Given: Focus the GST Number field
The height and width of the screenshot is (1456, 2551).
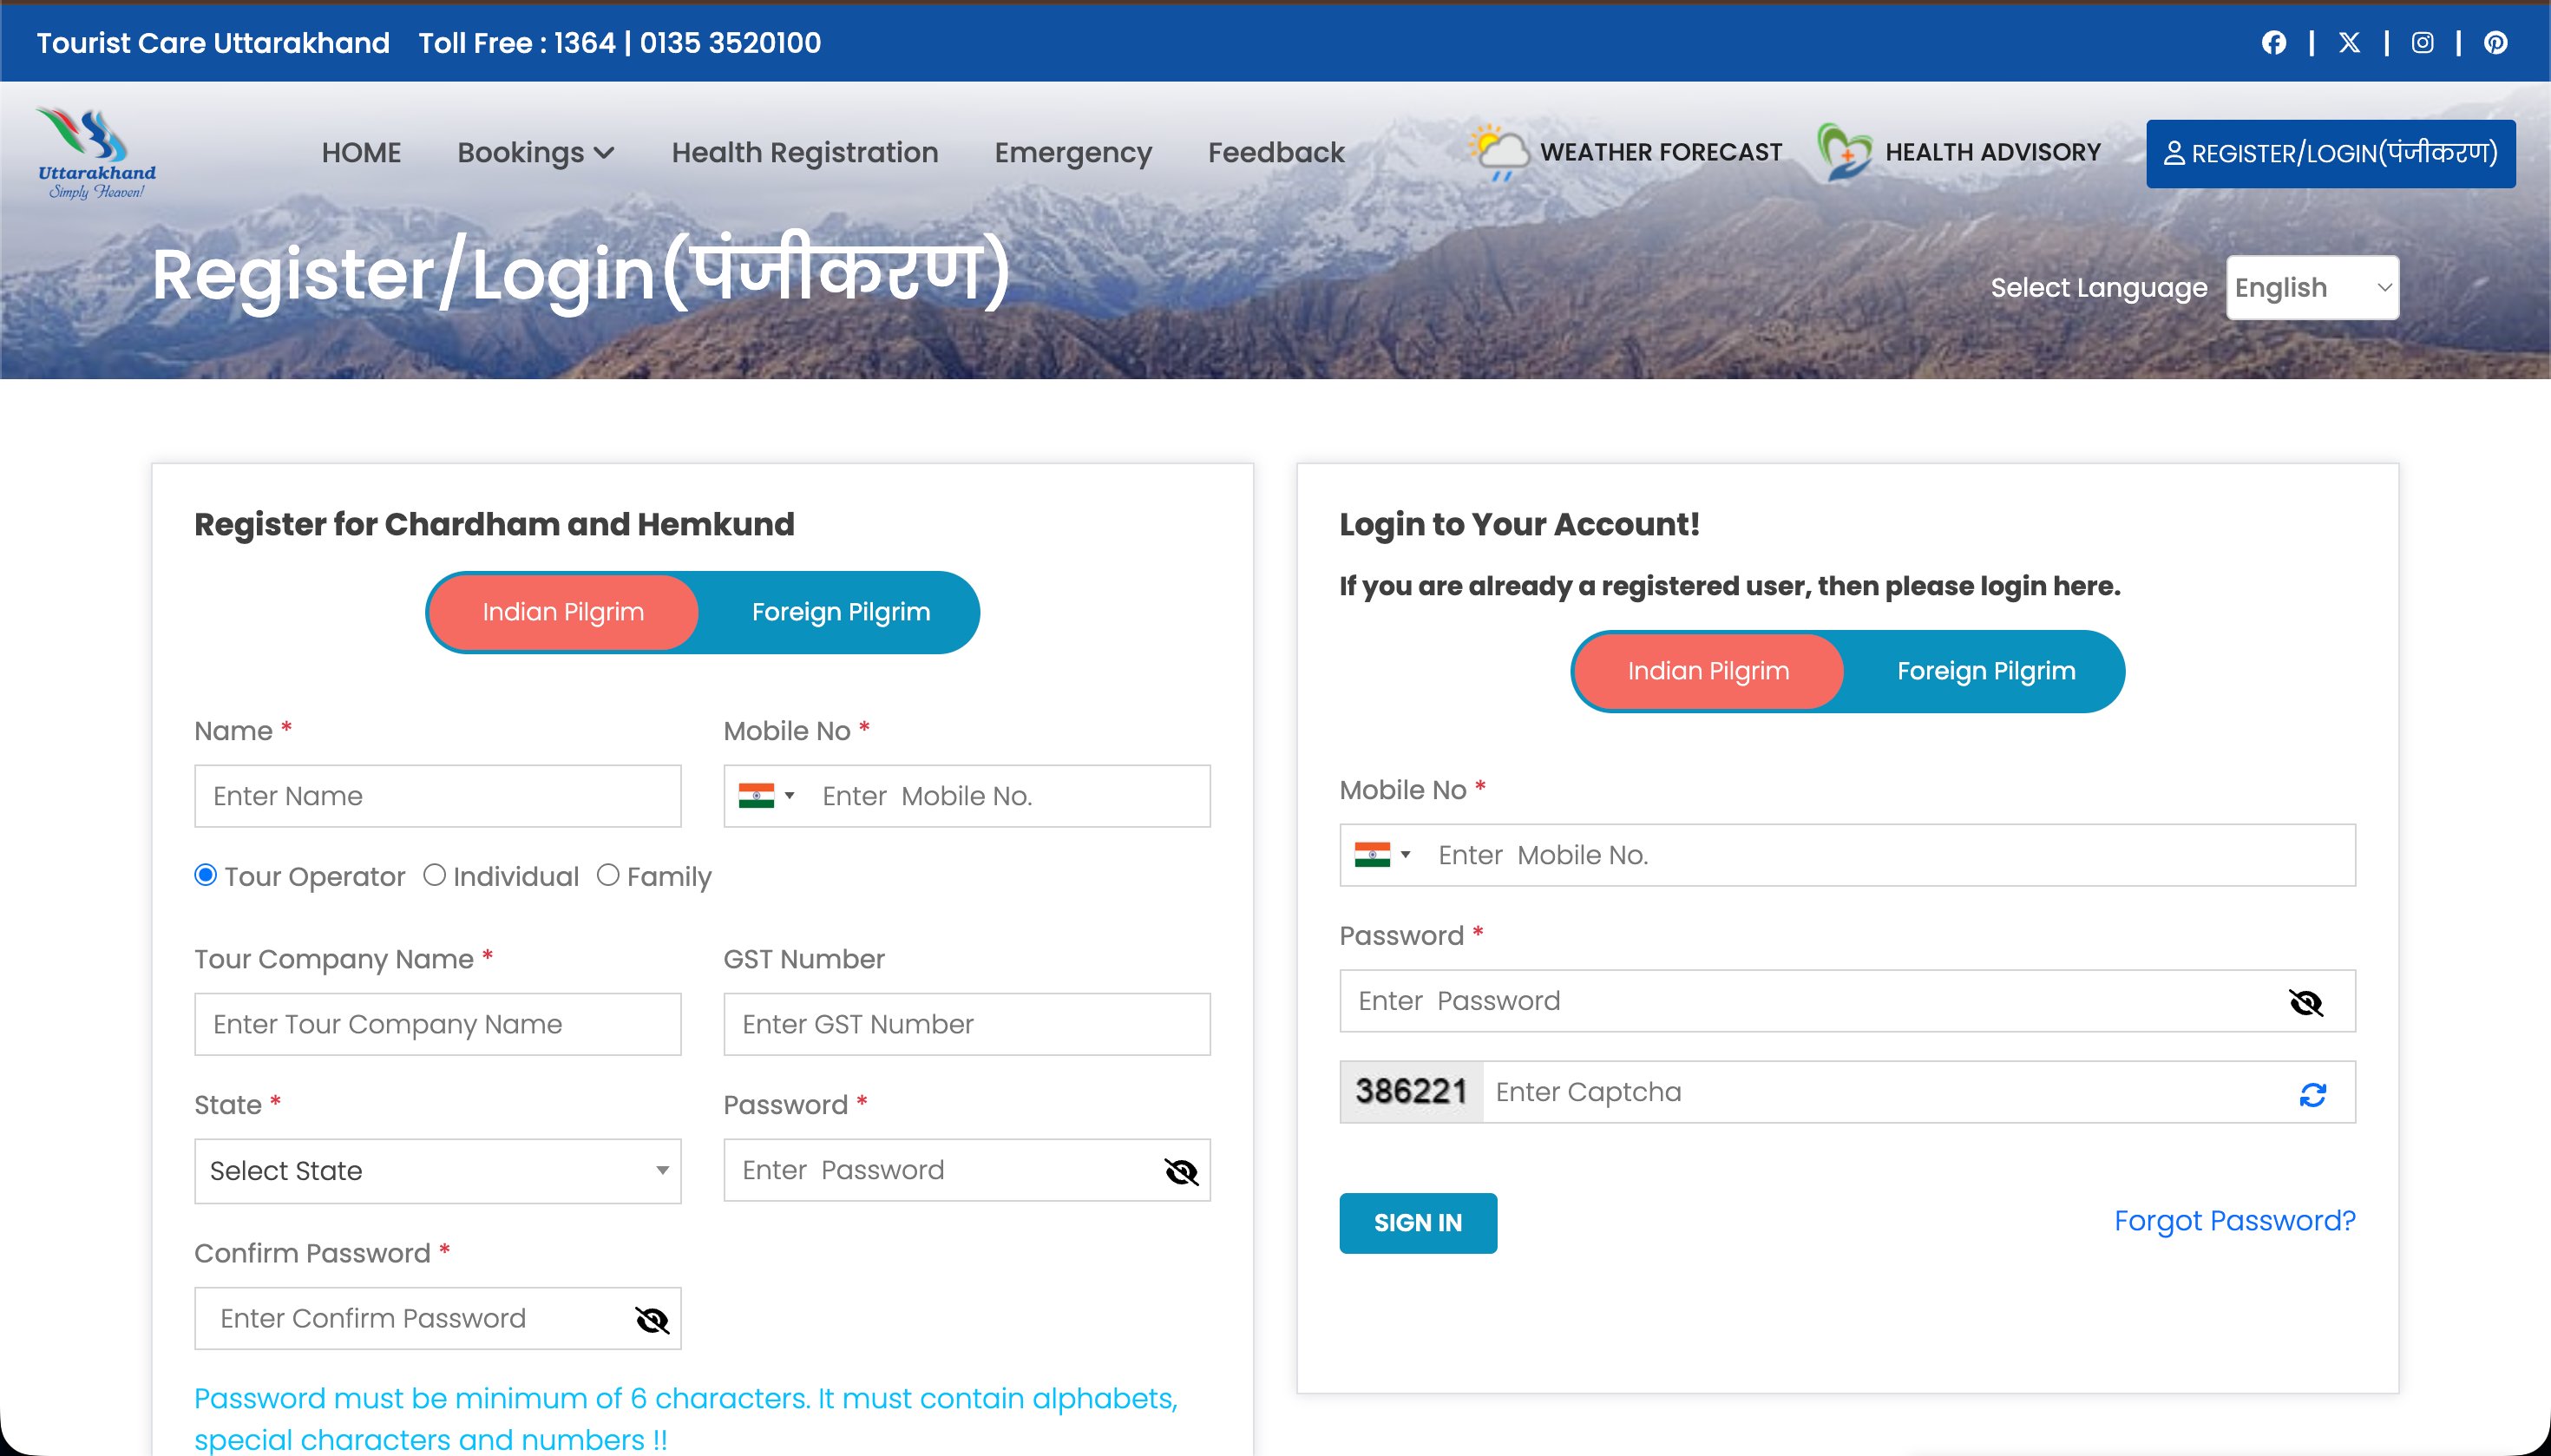Looking at the screenshot, I should coord(966,1024).
